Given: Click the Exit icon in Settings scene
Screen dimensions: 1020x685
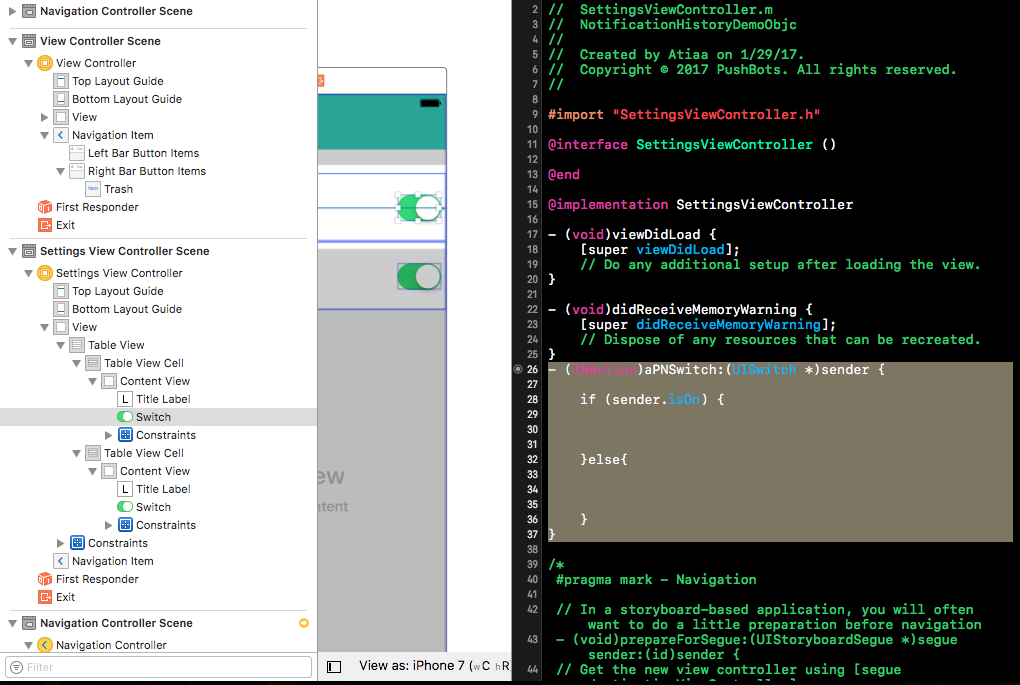Looking at the screenshot, I should coord(45,597).
